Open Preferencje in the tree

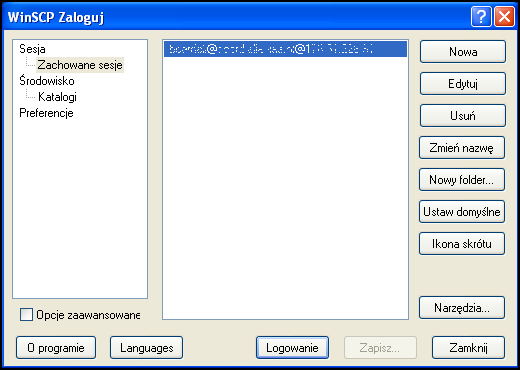tap(46, 113)
